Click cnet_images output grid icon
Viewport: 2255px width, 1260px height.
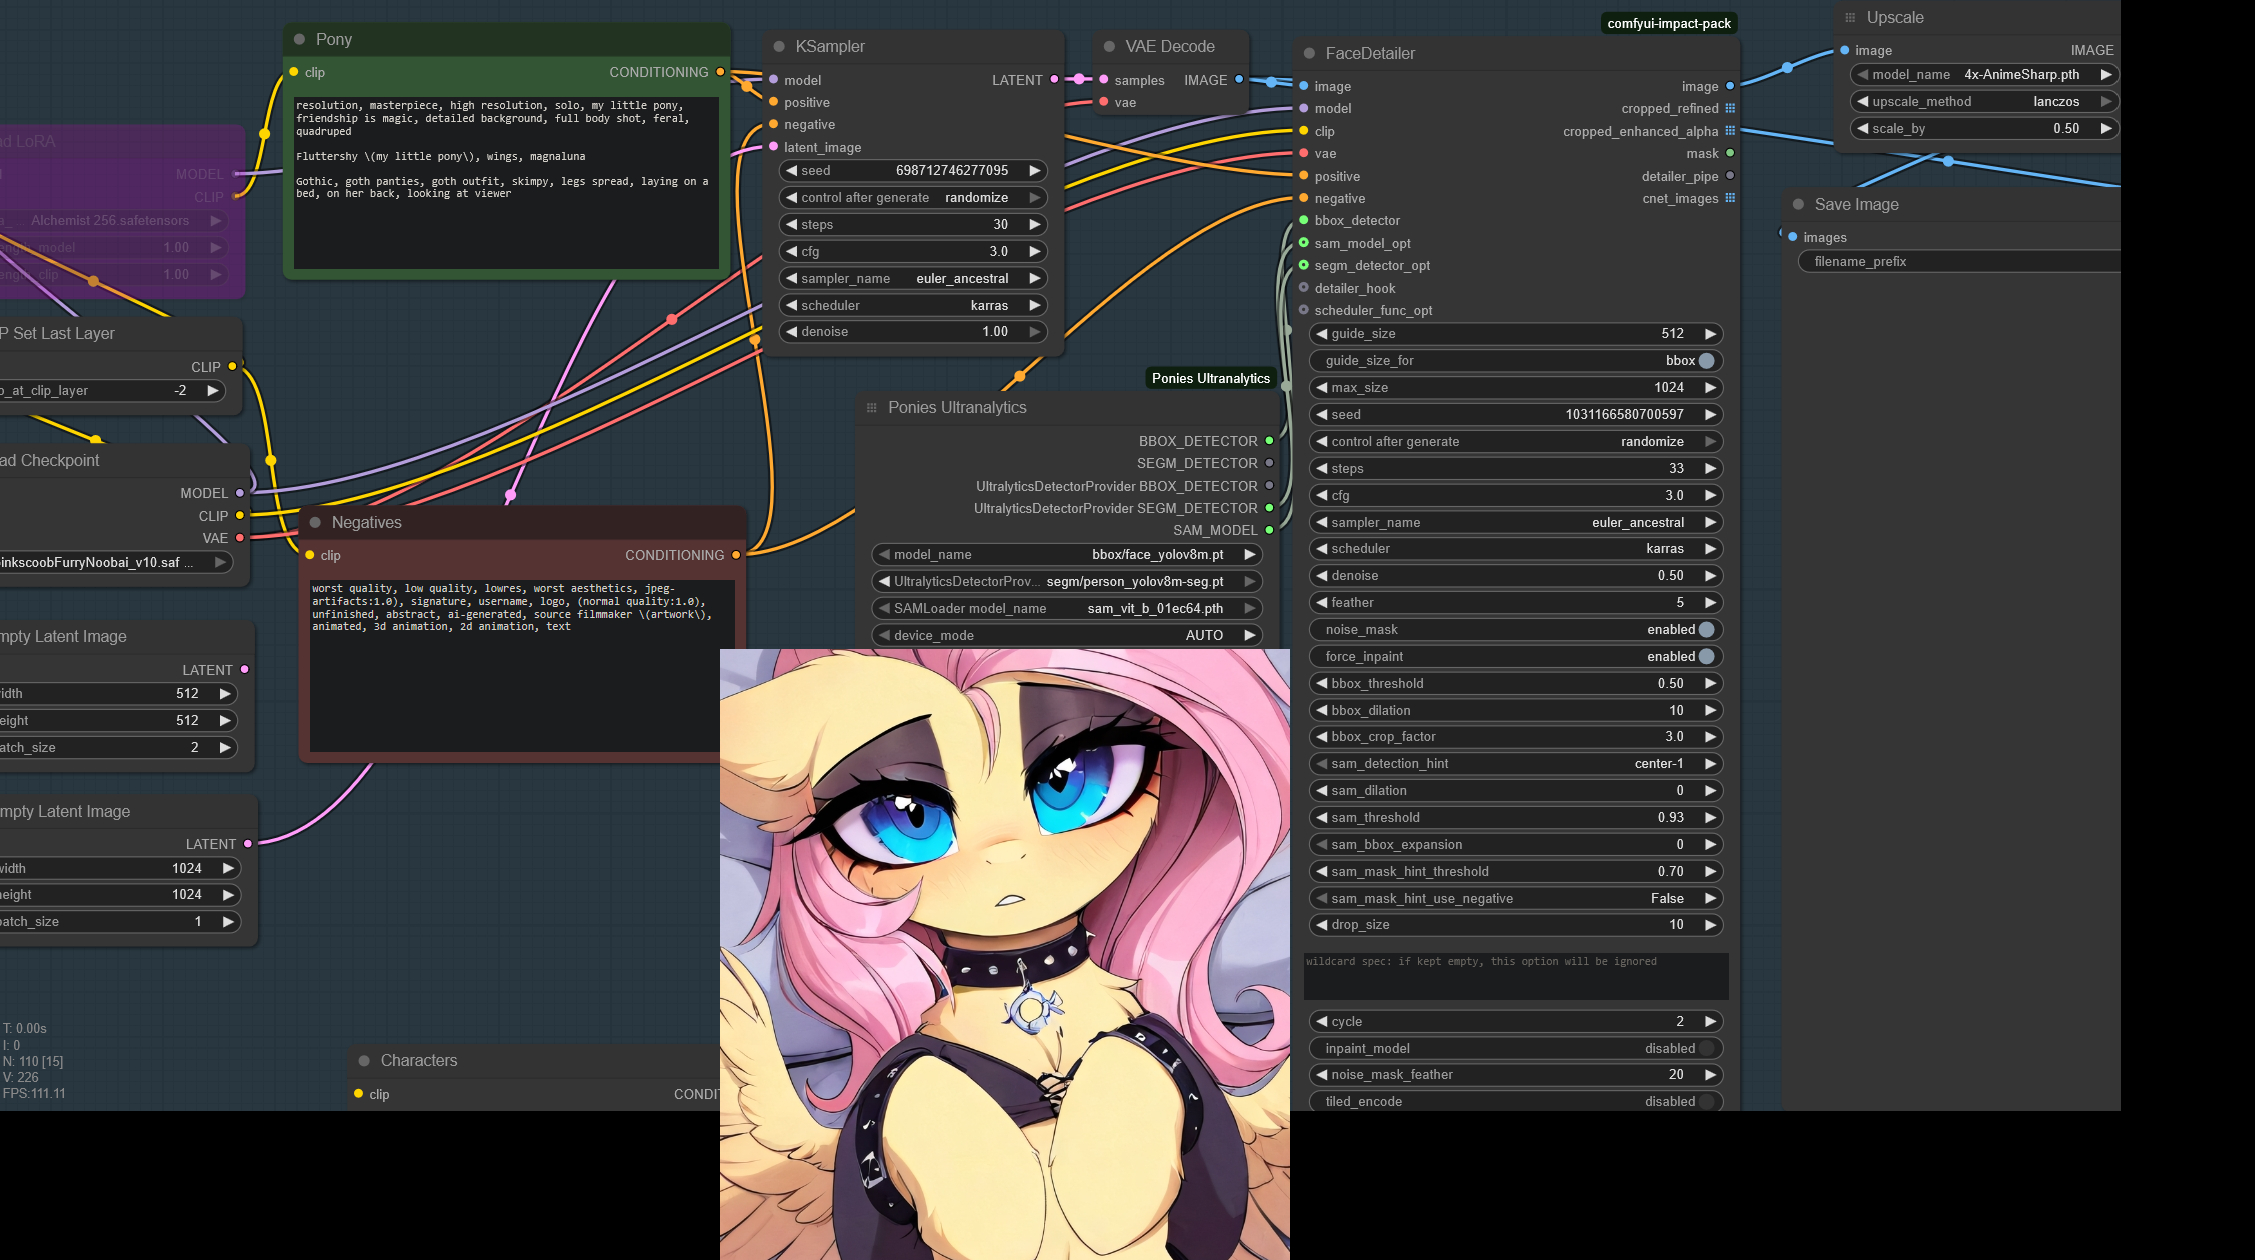(1730, 199)
